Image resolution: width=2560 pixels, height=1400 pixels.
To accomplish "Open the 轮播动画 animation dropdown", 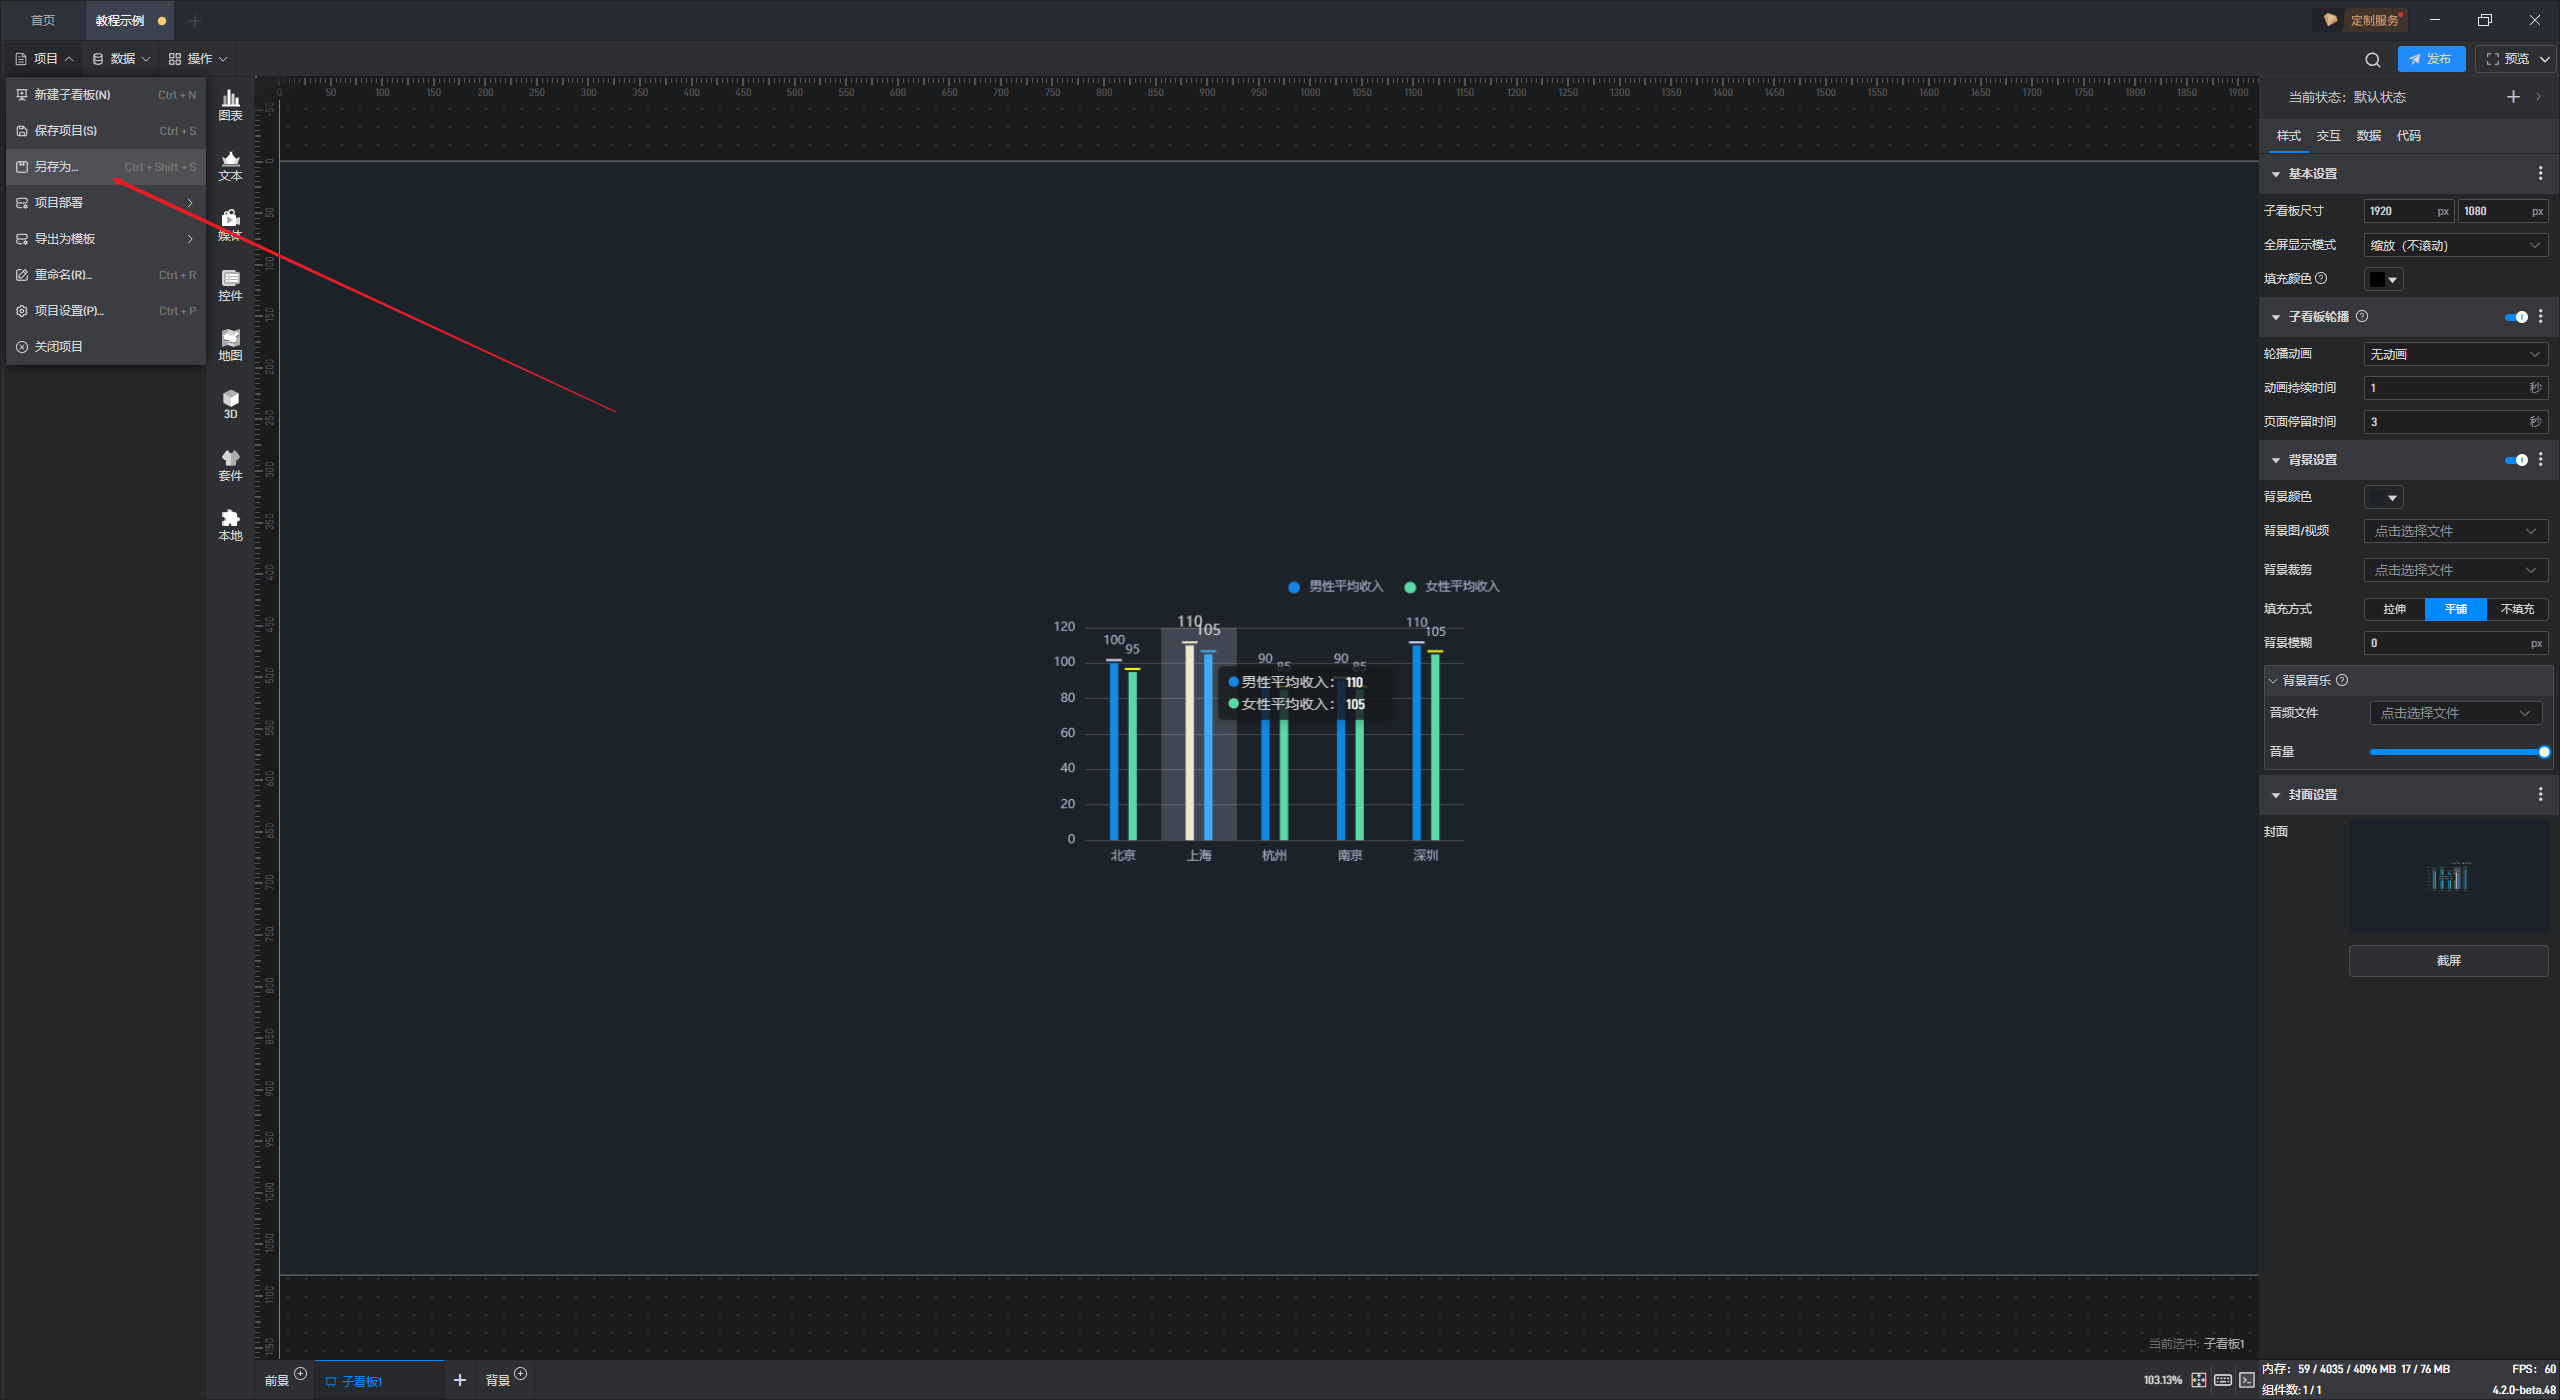I will [x=2454, y=354].
